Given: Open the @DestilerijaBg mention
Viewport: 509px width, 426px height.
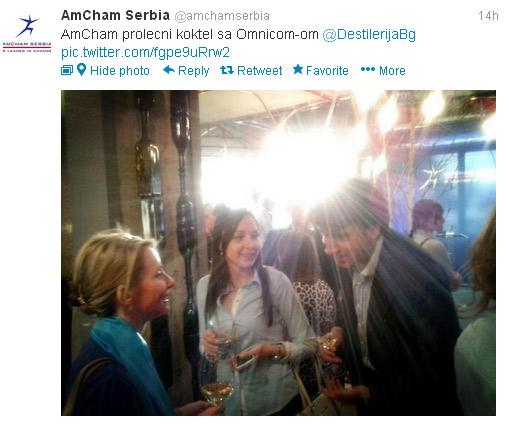Looking at the screenshot, I should 369,35.
